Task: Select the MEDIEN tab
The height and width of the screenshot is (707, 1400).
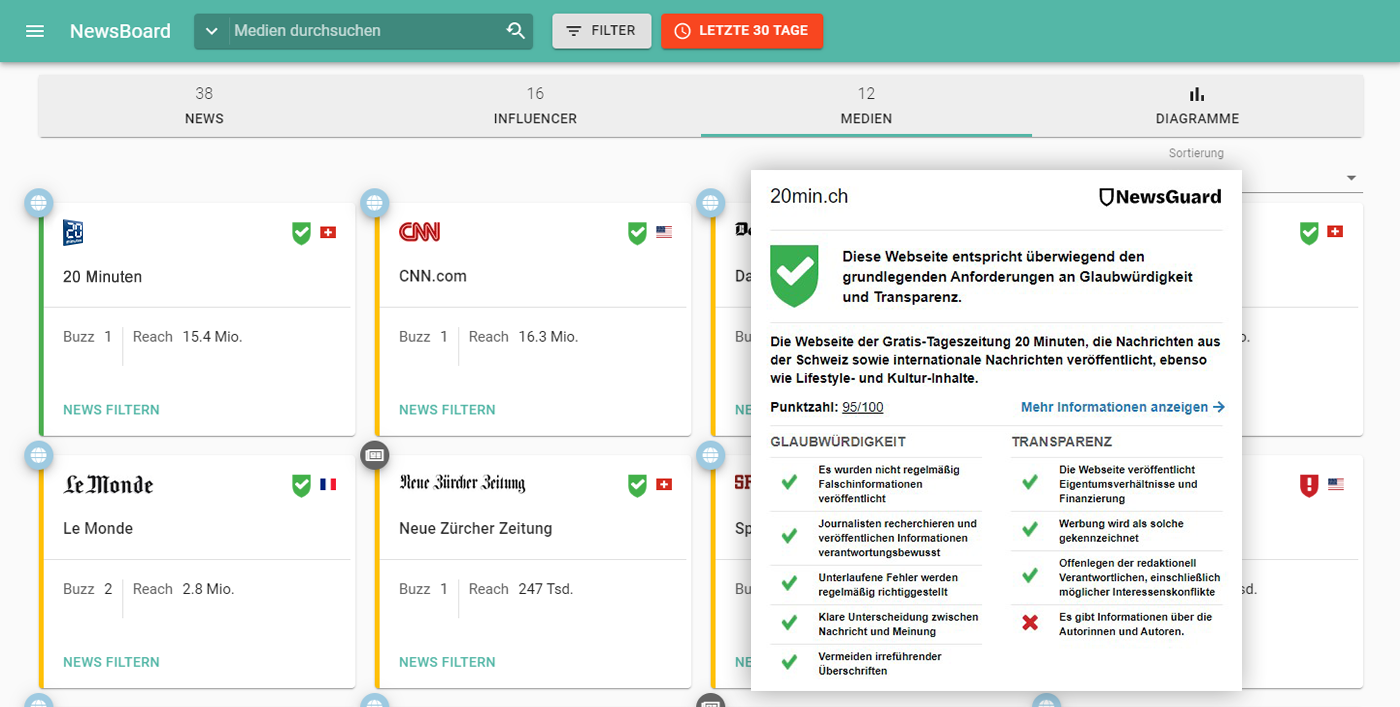Action: (x=866, y=106)
